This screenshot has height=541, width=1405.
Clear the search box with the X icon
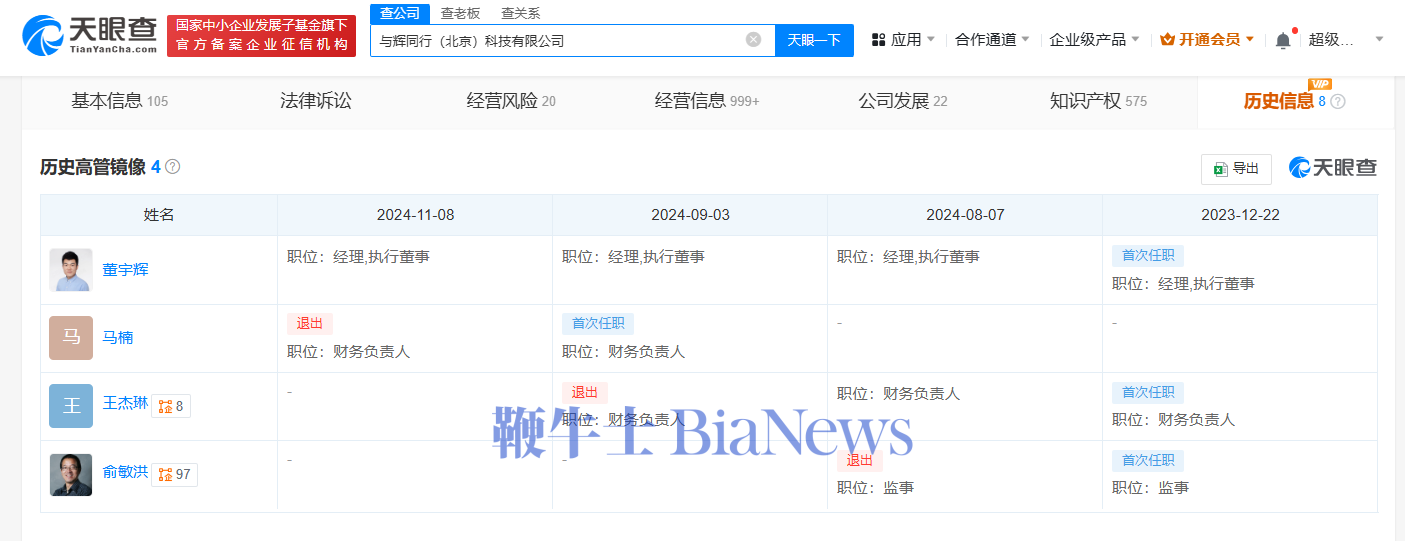tap(753, 40)
